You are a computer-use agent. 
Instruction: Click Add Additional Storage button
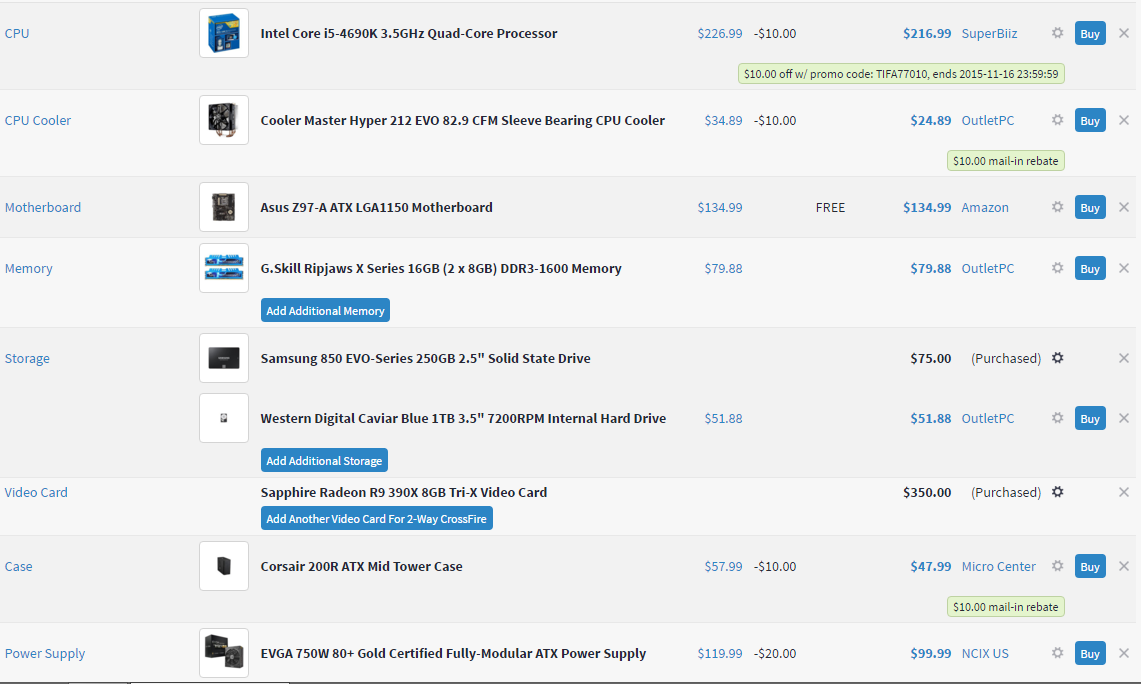(324, 461)
